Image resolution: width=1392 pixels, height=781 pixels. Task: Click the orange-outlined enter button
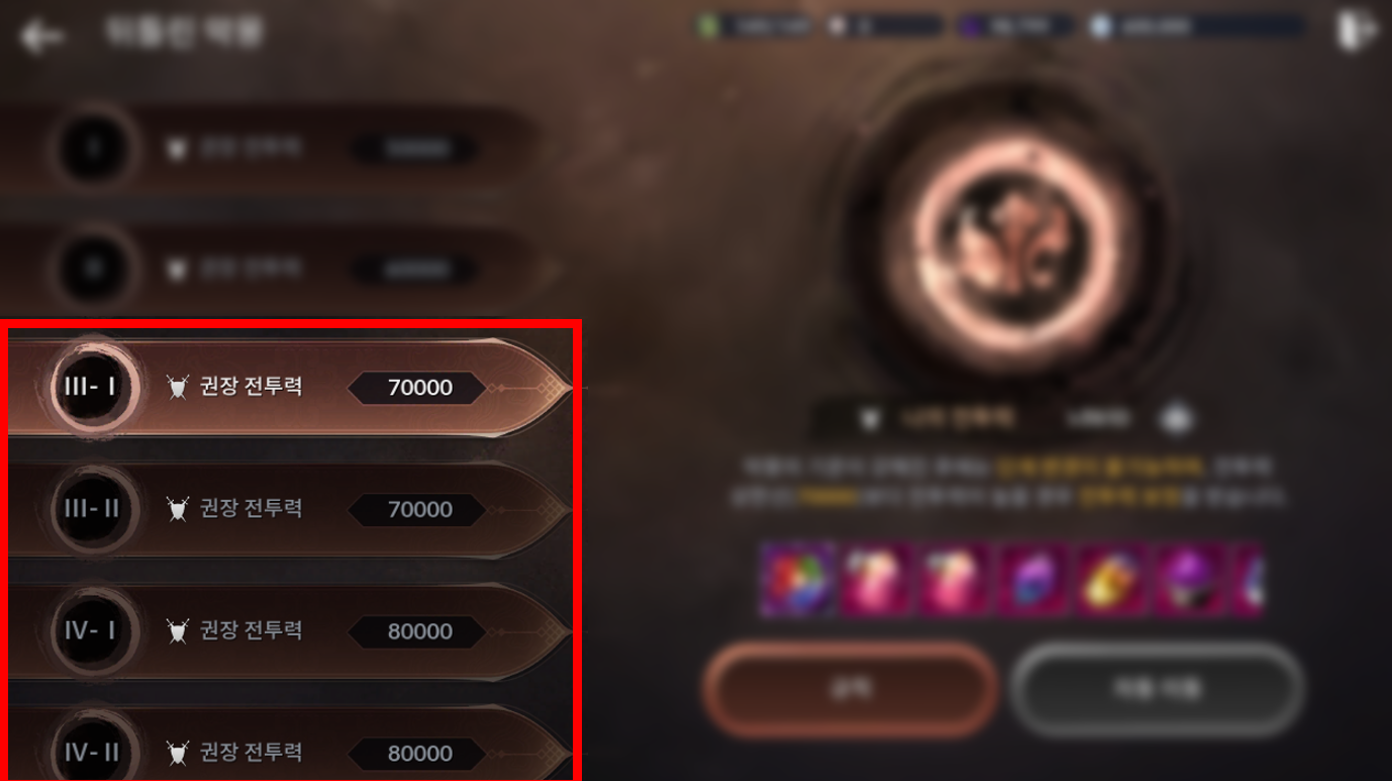850,689
